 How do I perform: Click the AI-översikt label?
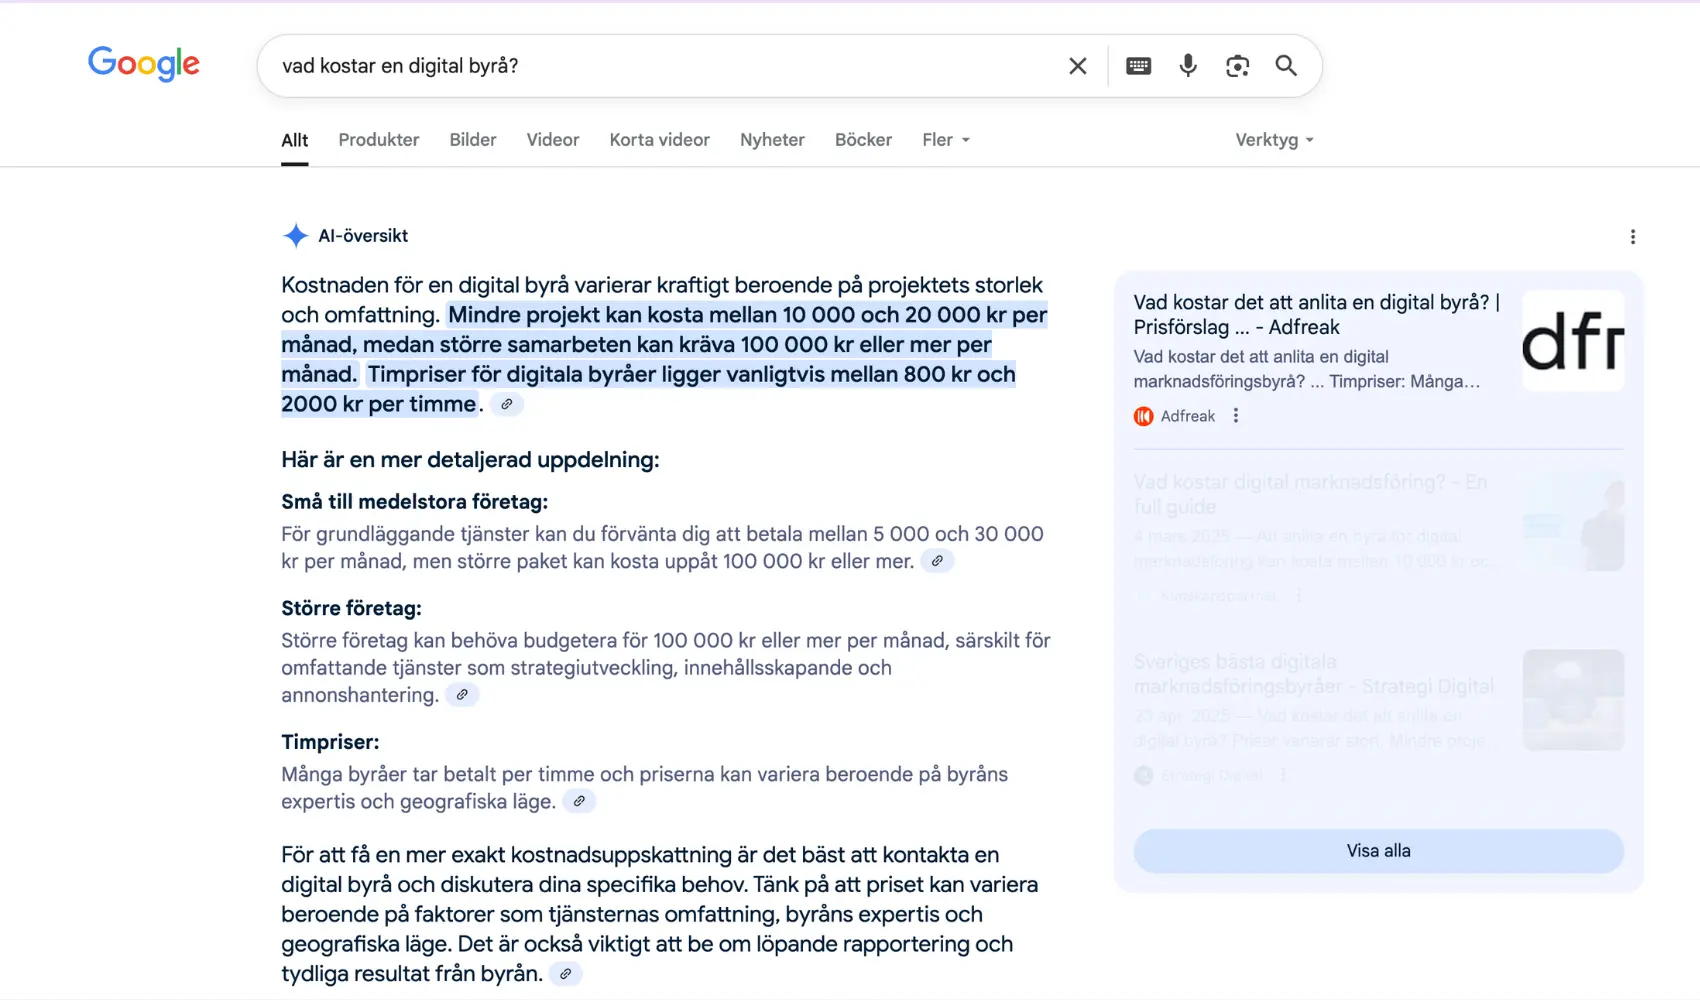click(x=363, y=236)
